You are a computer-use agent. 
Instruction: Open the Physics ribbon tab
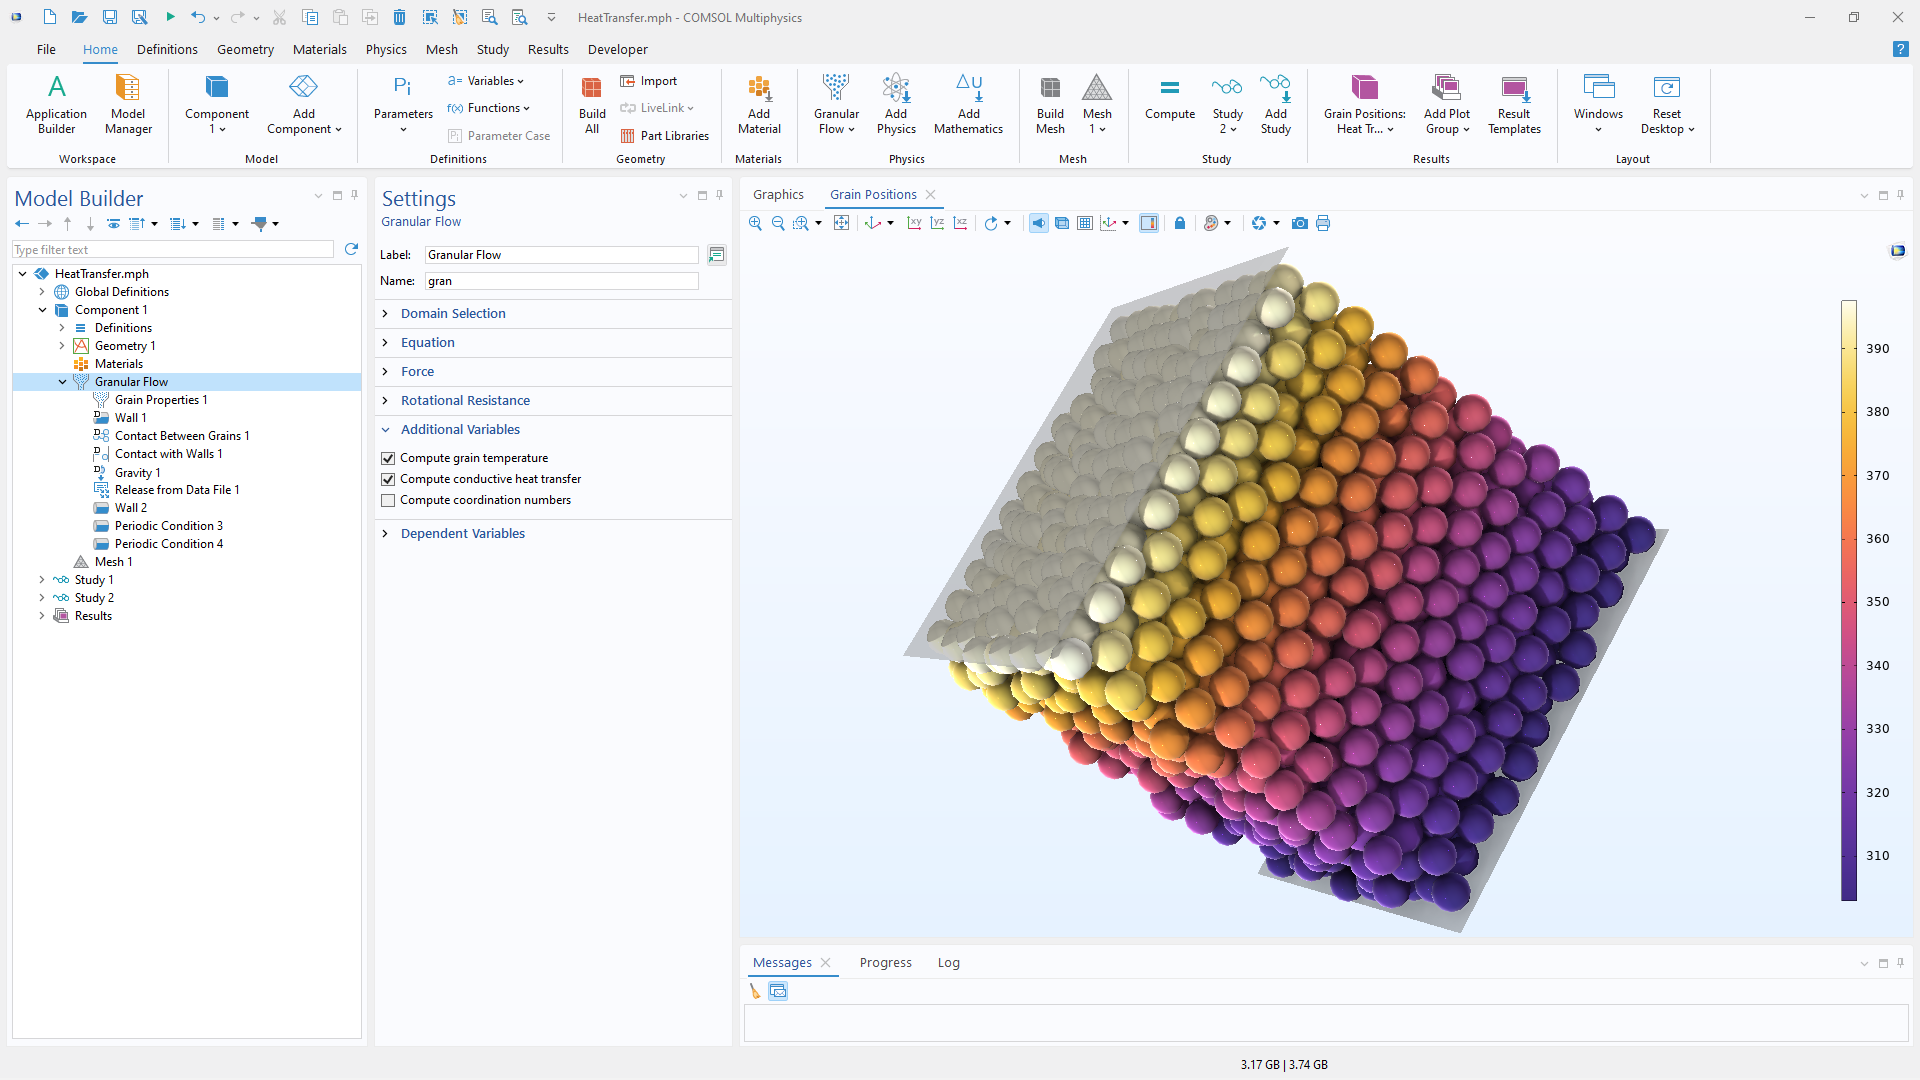pyautogui.click(x=386, y=49)
